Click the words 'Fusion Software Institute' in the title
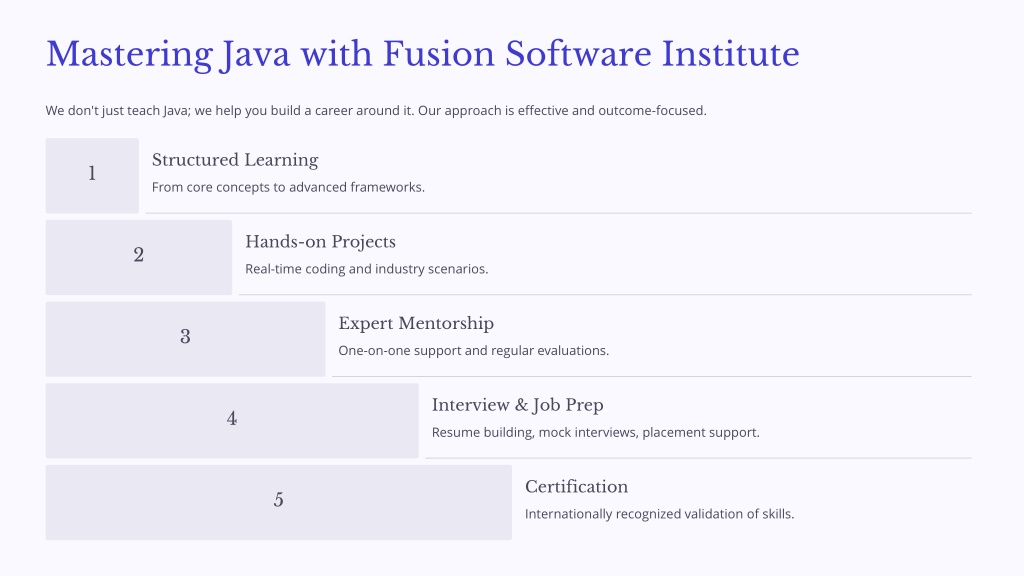Screen dimensions: 1024x576 [x=591, y=54]
